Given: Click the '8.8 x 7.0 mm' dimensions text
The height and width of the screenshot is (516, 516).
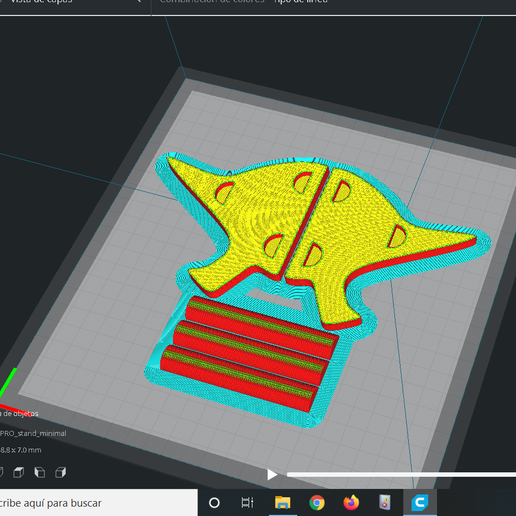Looking at the screenshot, I should point(21,450).
